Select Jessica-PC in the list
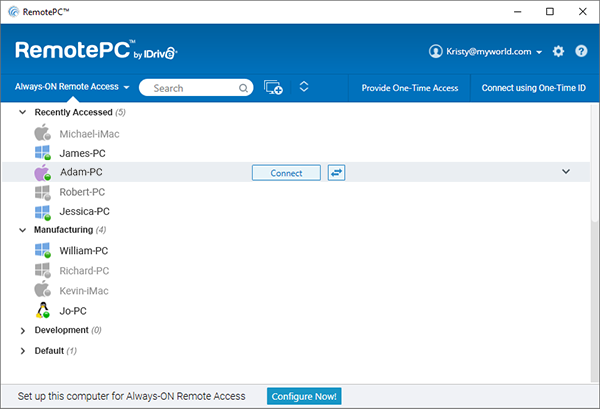This screenshot has width=600, height=409. point(85,212)
